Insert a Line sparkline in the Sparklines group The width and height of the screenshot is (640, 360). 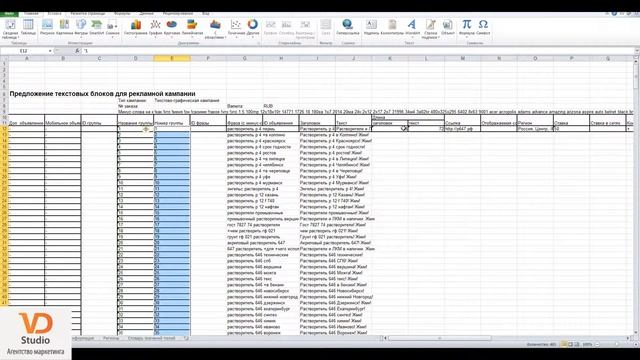[x=270, y=27]
